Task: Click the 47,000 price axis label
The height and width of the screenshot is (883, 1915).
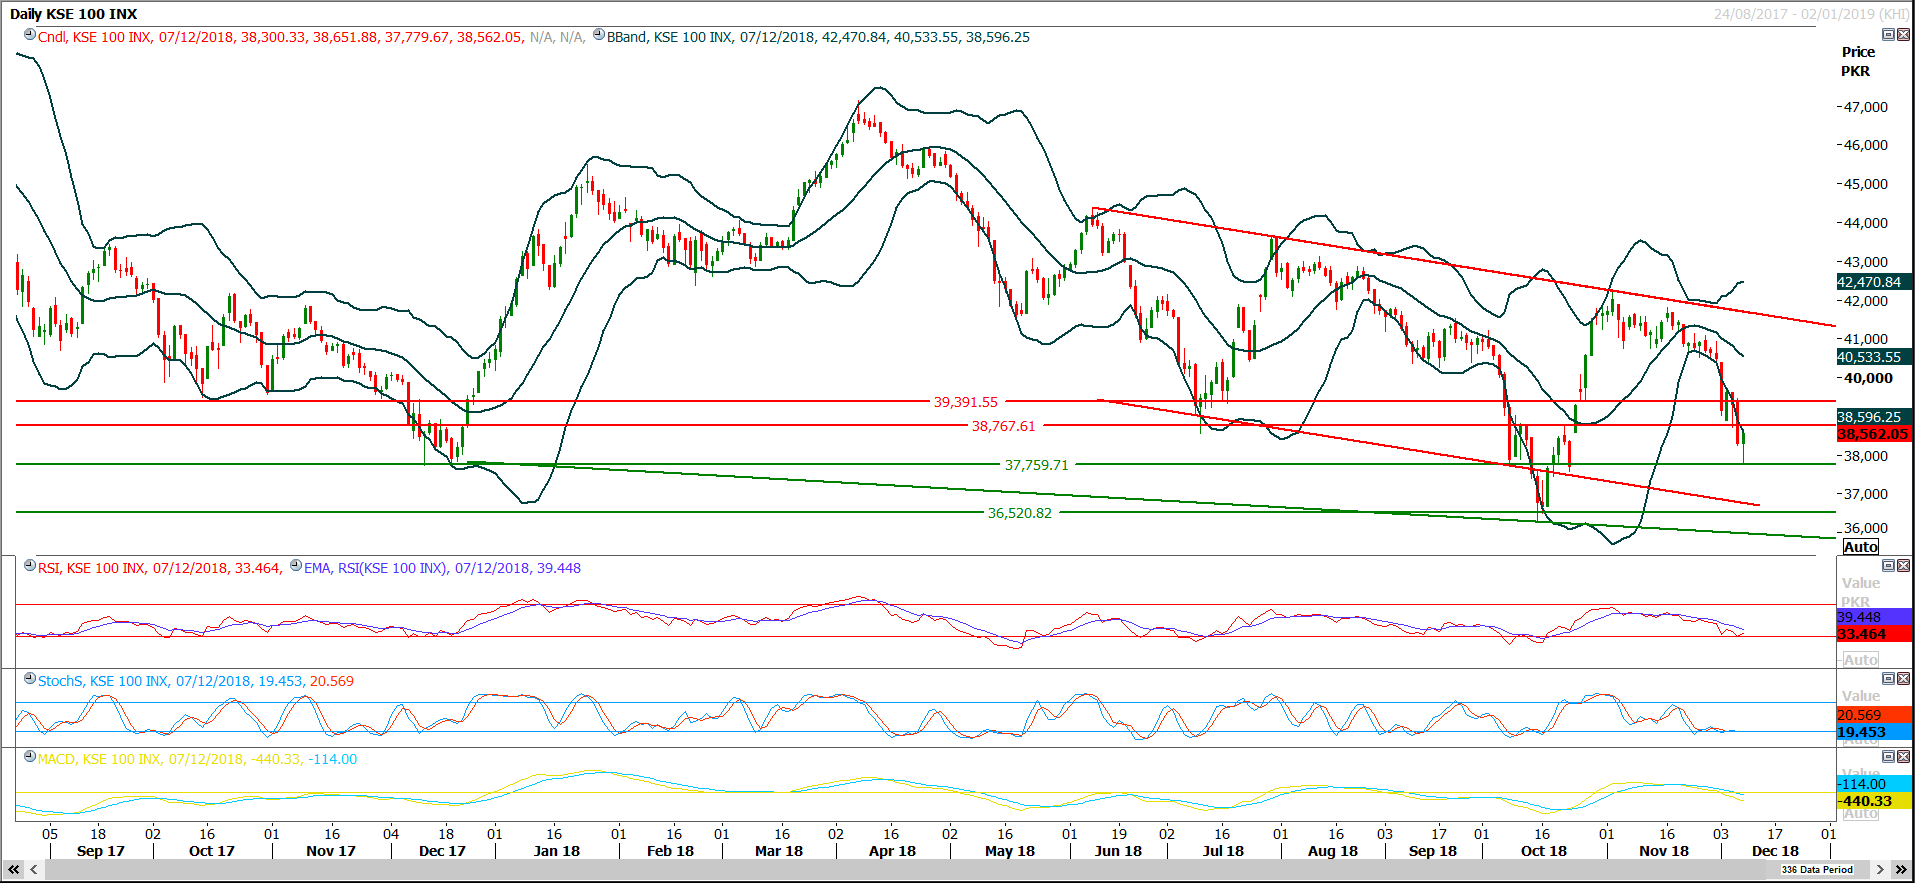Action: pos(1866,107)
